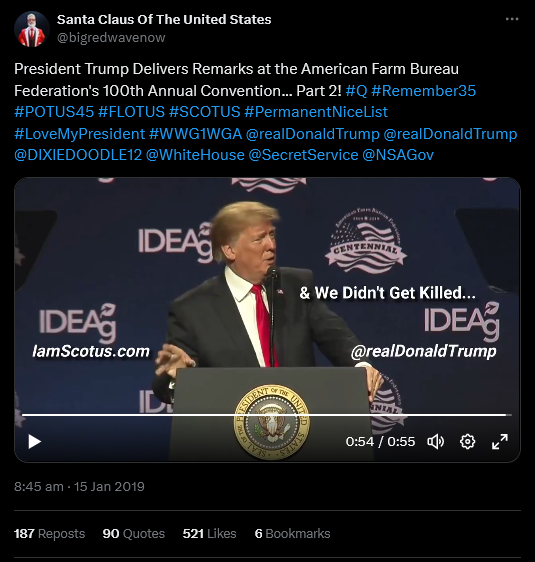The height and width of the screenshot is (562, 535).
Task: Open the @bigredwavenow handle
Action: click(111, 37)
